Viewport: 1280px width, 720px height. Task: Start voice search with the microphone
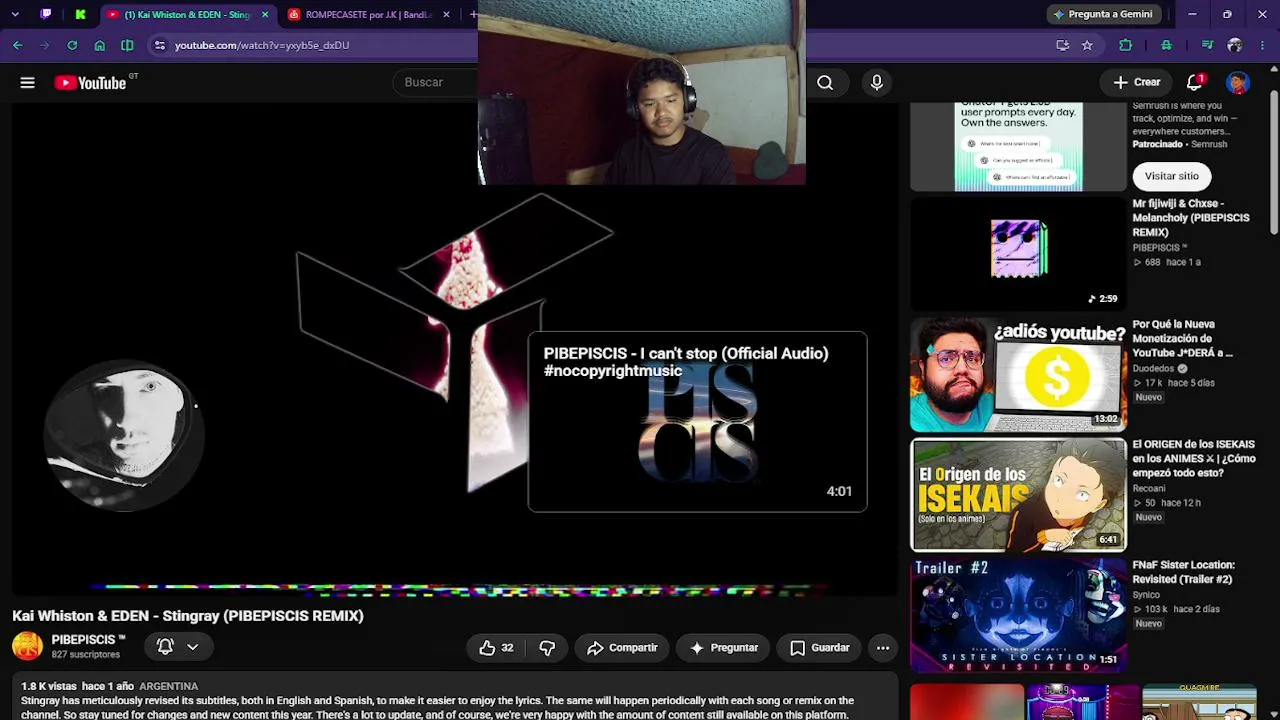pyautogui.click(x=877, y=83)
